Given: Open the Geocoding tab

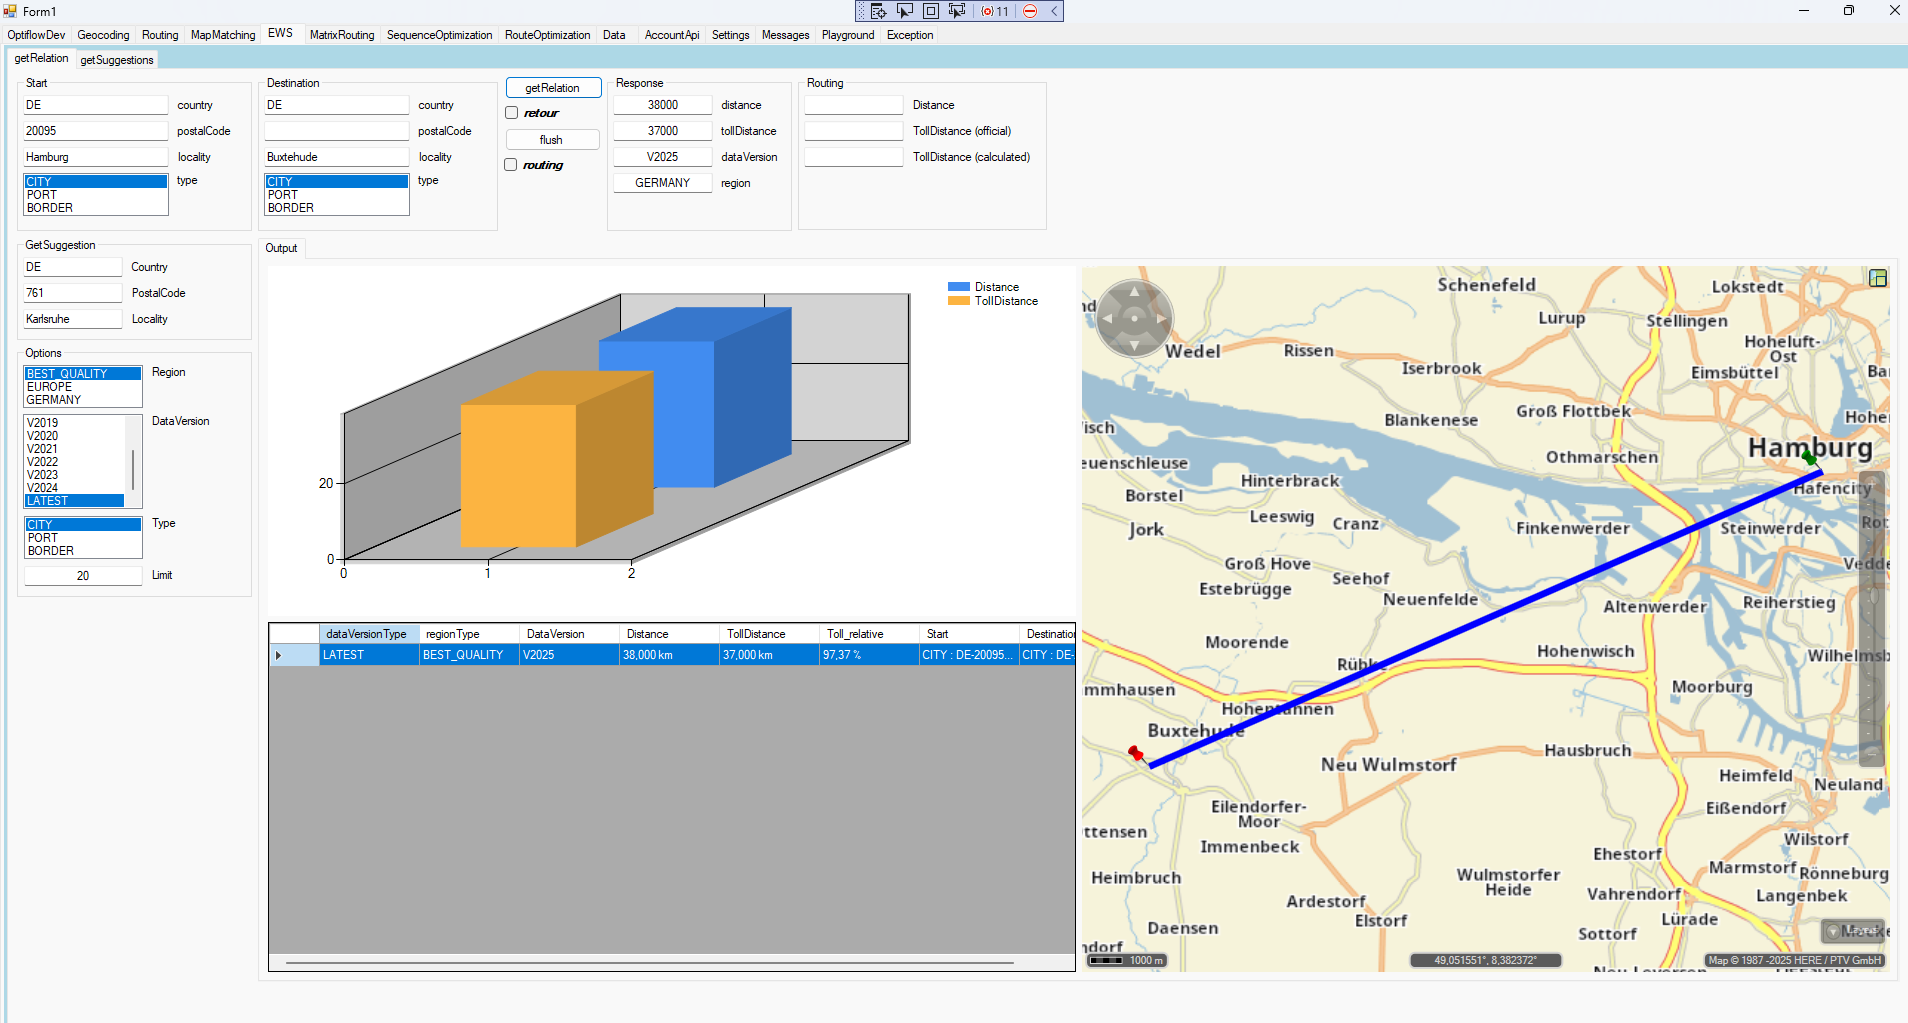Looking at the screenshot, I should (x=103, y=35).
